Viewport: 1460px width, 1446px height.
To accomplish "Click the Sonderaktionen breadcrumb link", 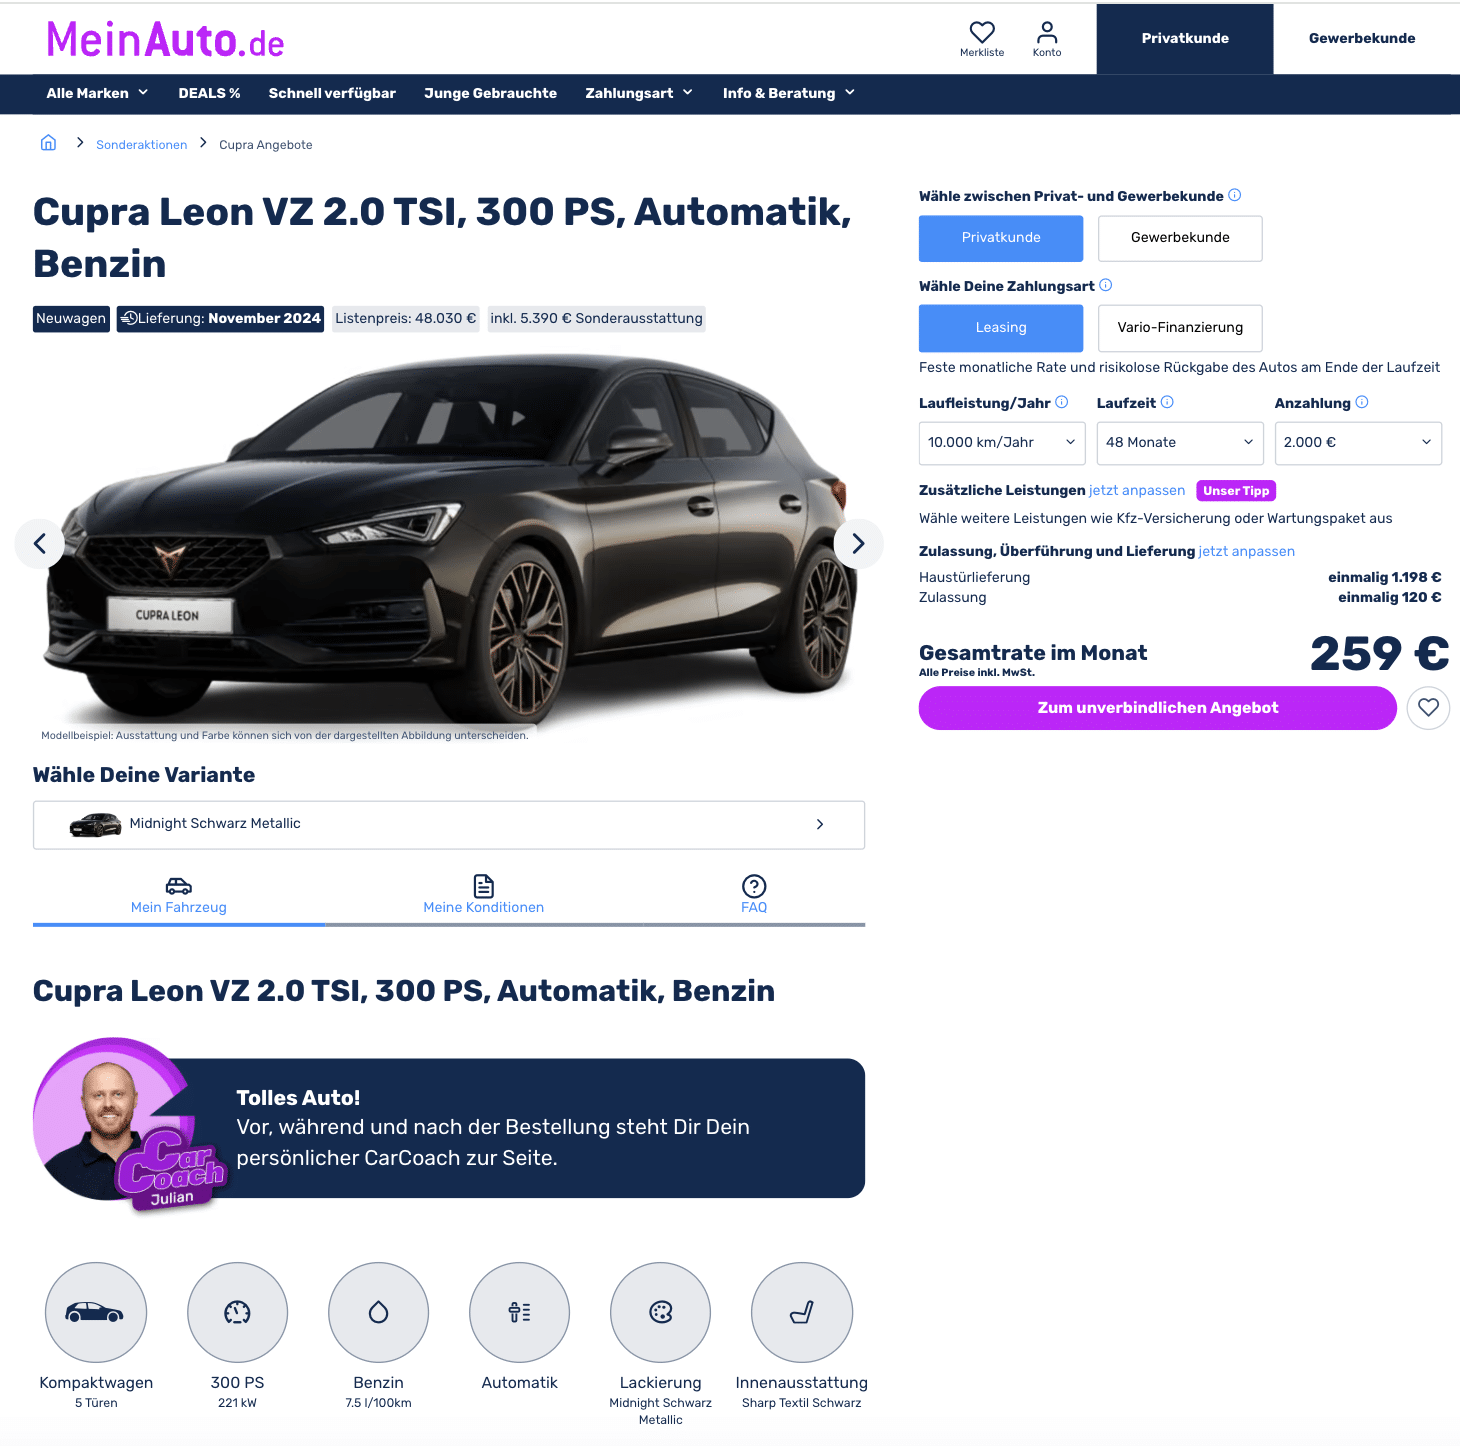I will click(142, 145).
